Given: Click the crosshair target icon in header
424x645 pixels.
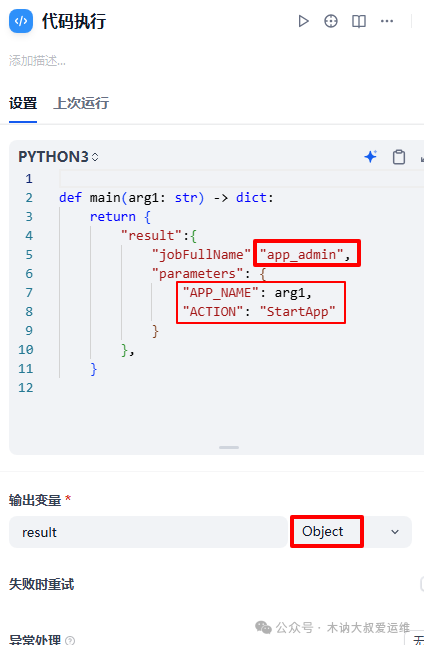Looking at the screenshot, I should (x=331, y=21).
